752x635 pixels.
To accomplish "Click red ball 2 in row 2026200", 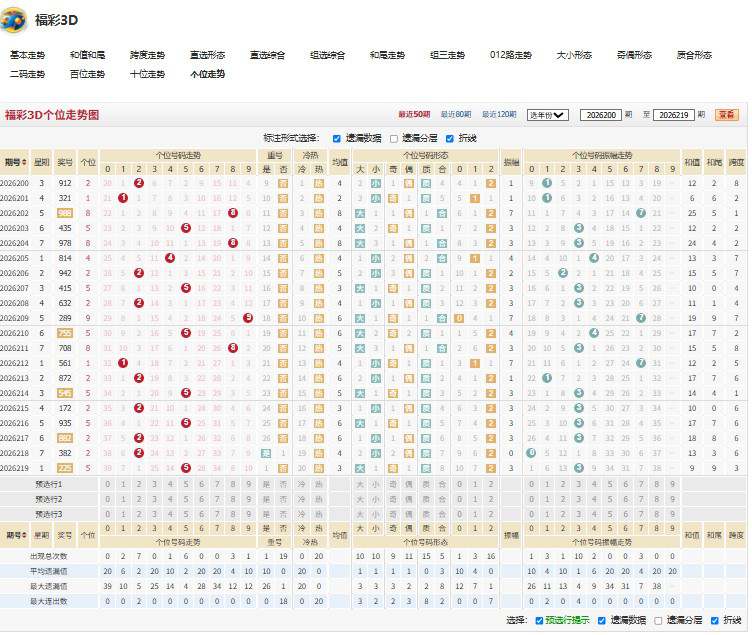I will coord(139,183).
